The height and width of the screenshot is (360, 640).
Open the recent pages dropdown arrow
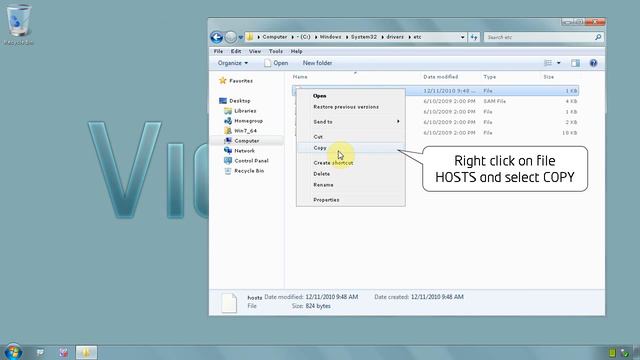pos(241,37)
